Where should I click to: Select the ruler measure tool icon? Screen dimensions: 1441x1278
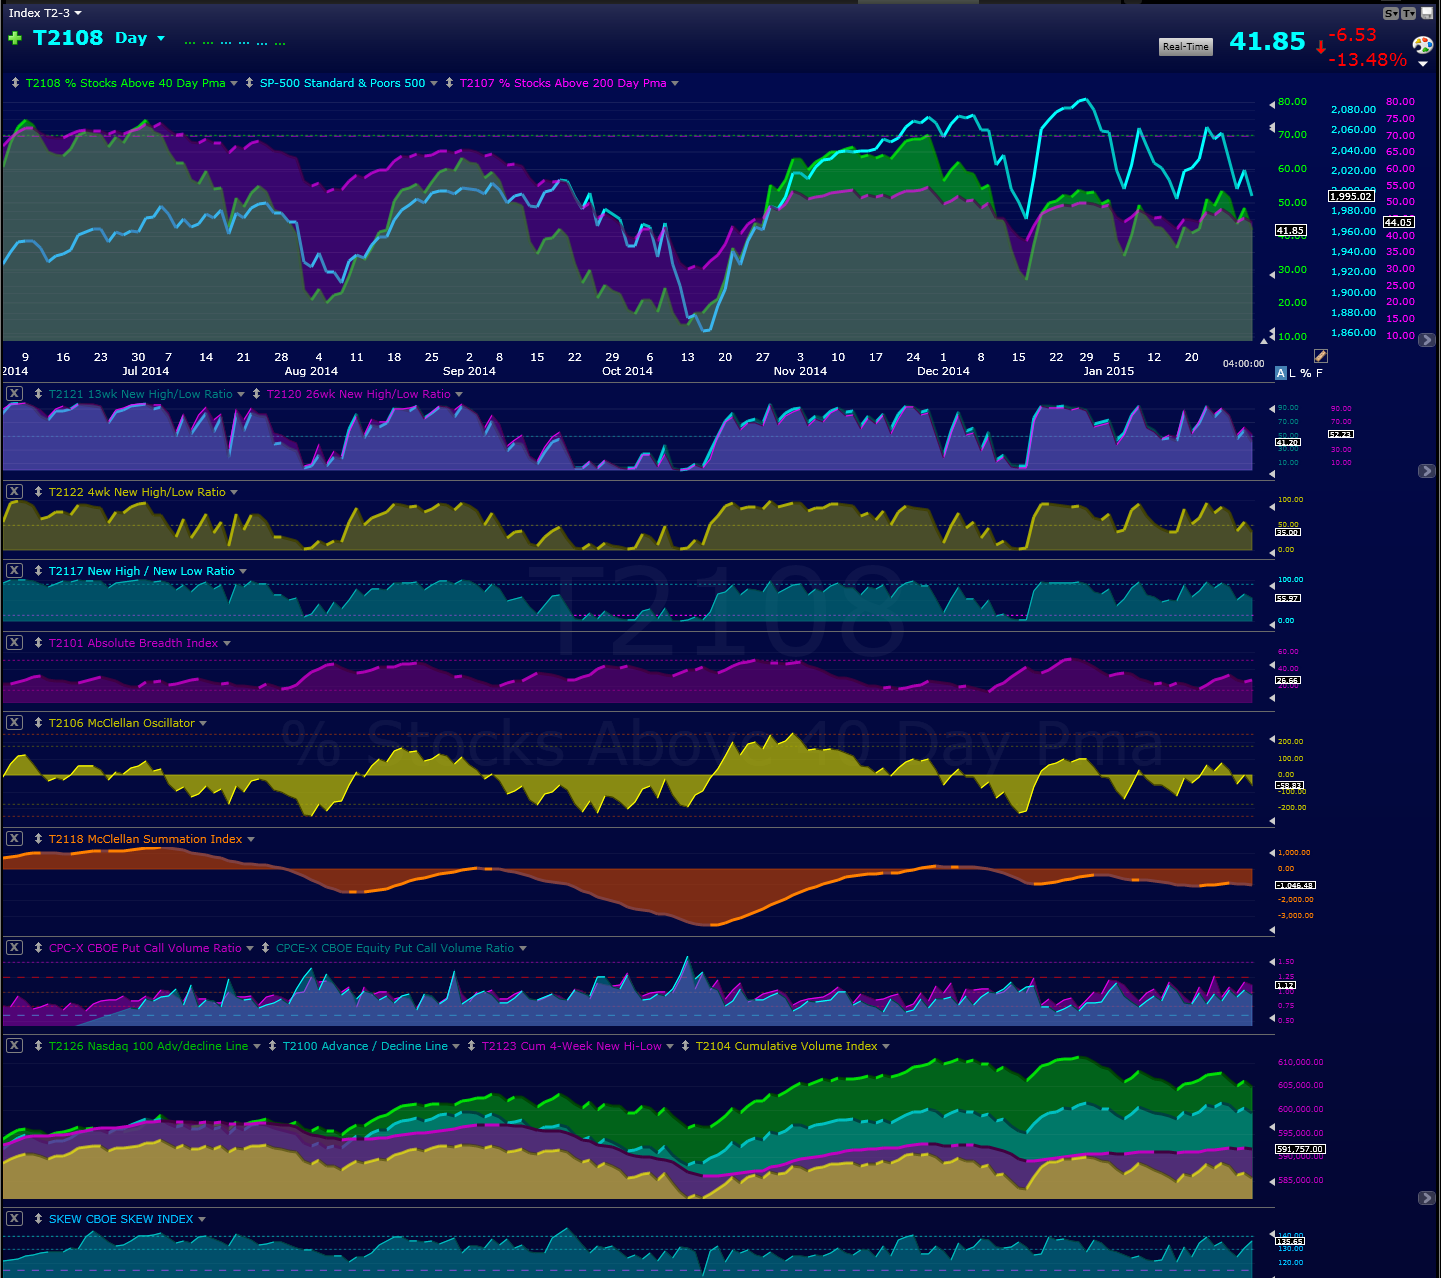pos(1320,356)
